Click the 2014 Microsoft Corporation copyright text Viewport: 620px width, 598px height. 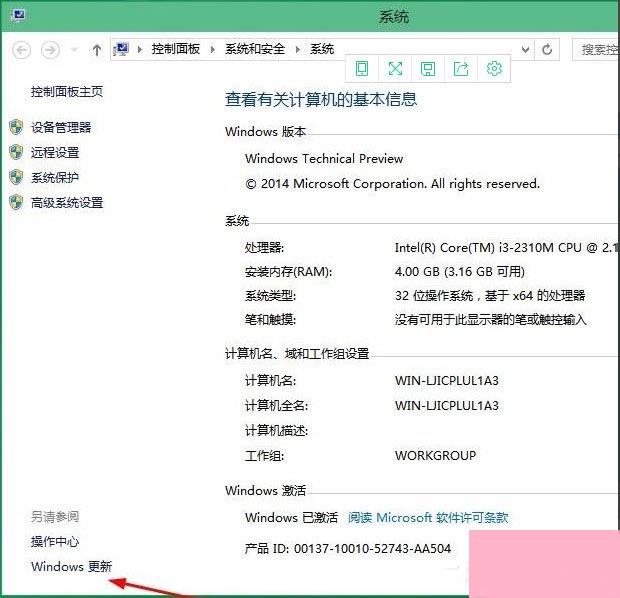point(392,184)
